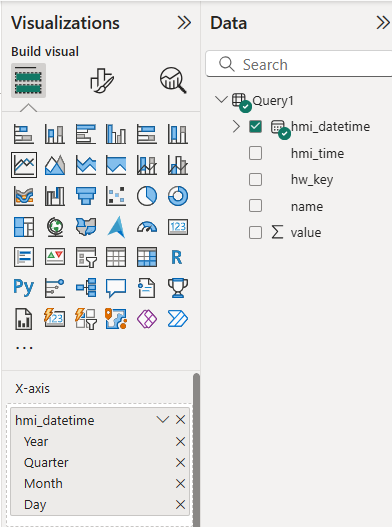Select the 100% stacked bar chart visual
This screenshot has width=392, height=527.
(x=147, y=134)
